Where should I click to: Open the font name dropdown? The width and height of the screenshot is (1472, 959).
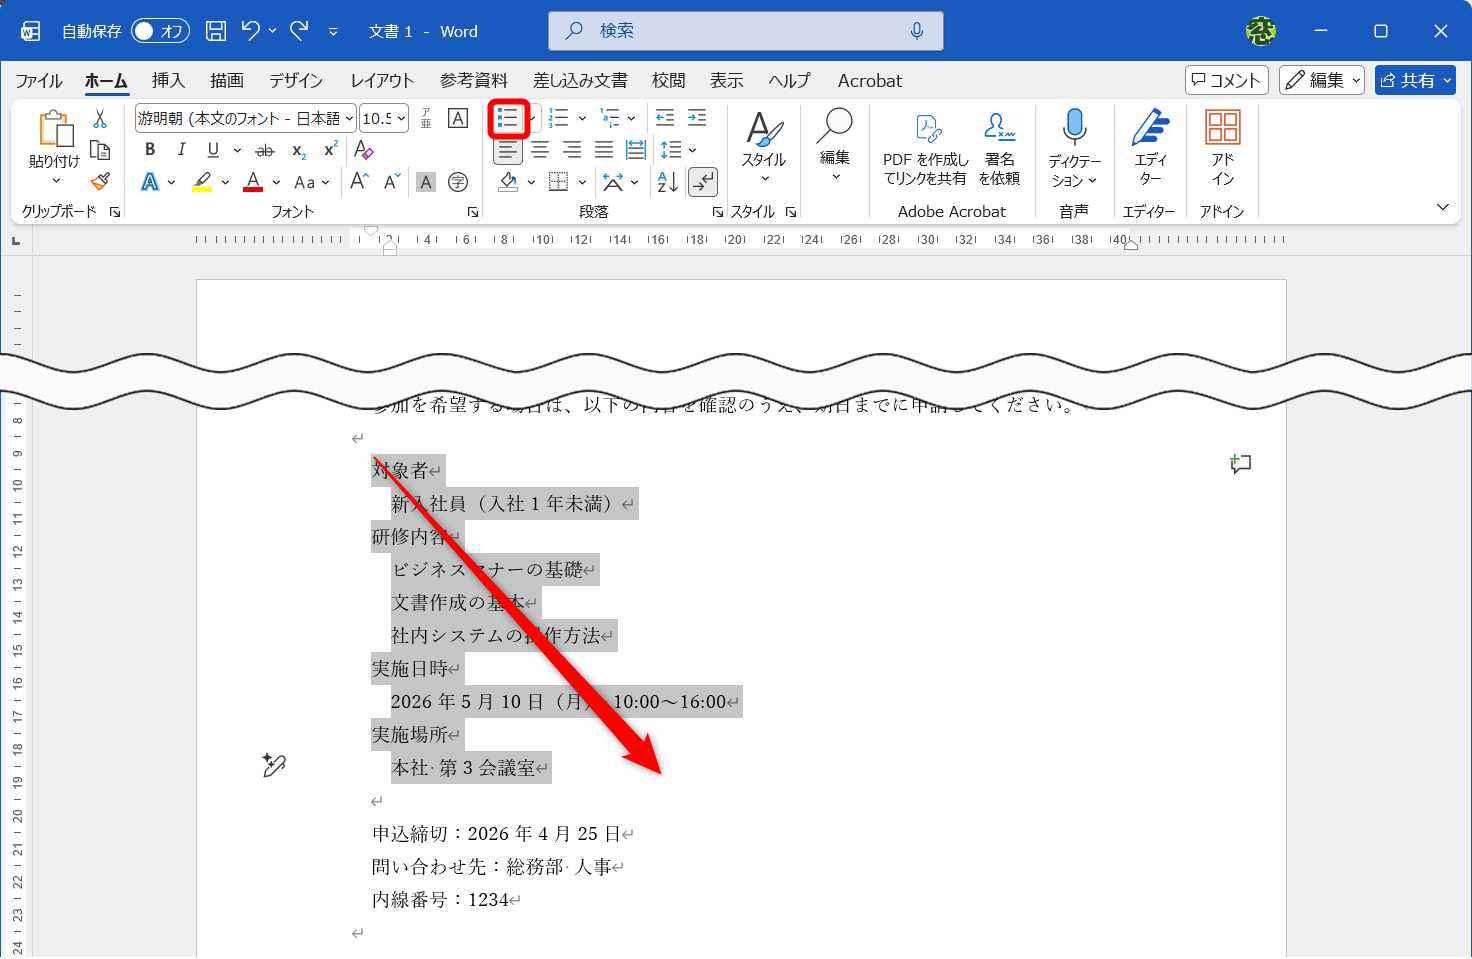351,117
